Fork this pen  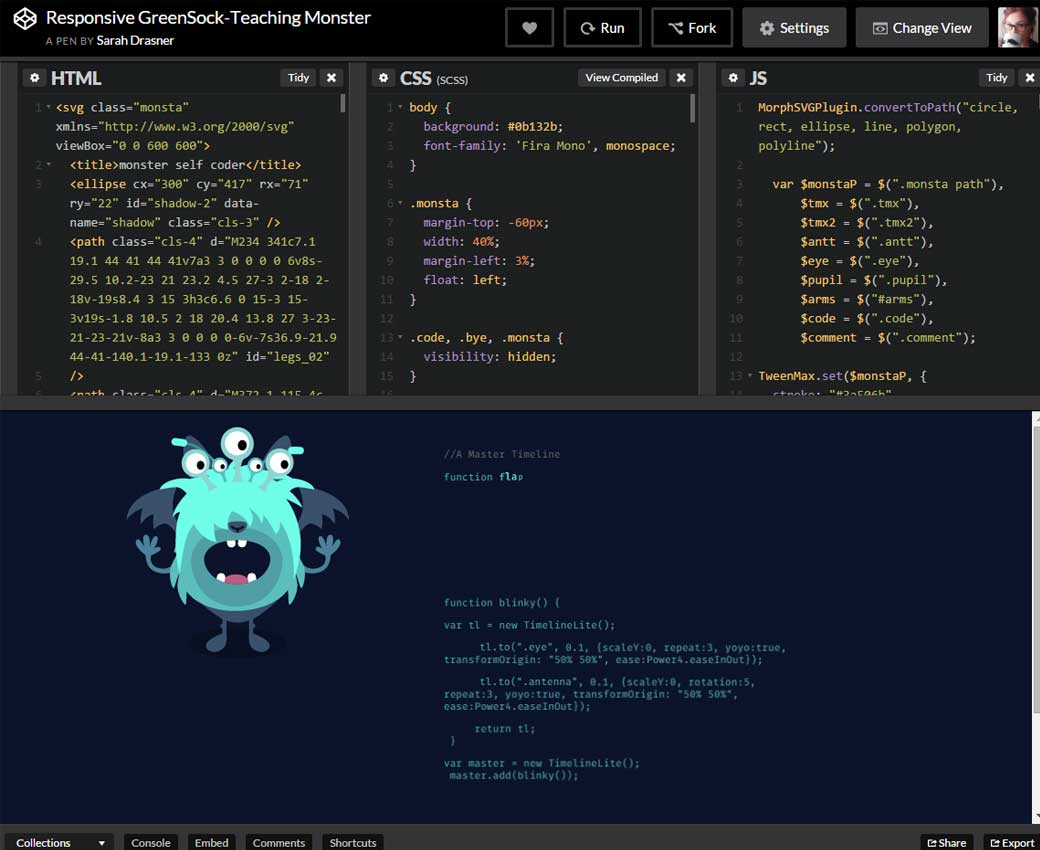pos(692,28)
